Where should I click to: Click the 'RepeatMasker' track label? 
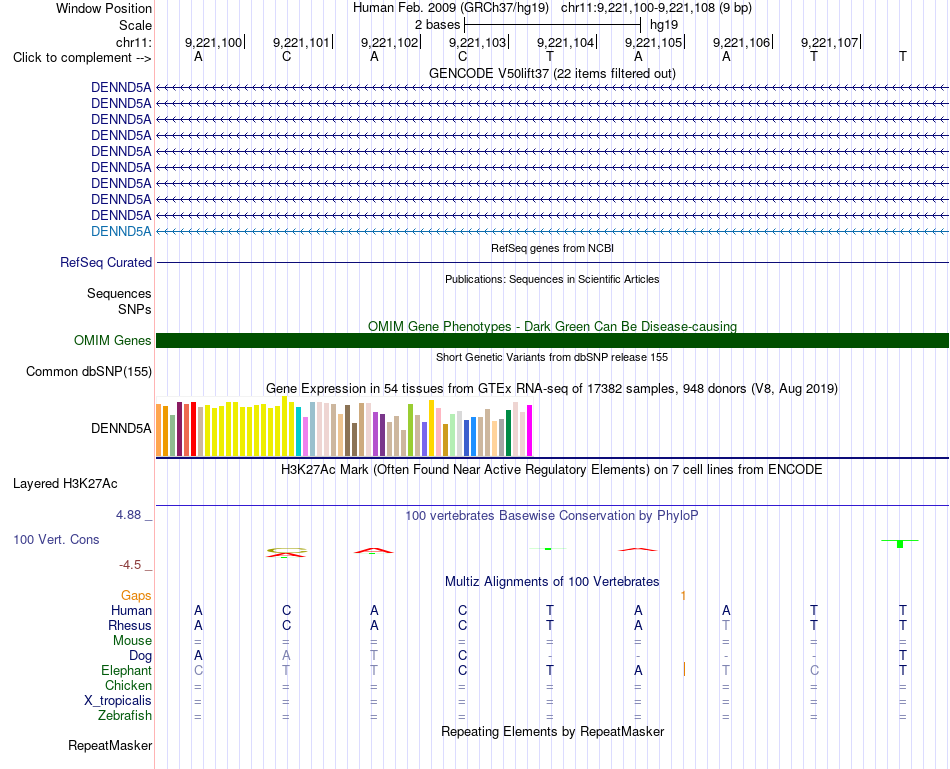pos(110,745)
